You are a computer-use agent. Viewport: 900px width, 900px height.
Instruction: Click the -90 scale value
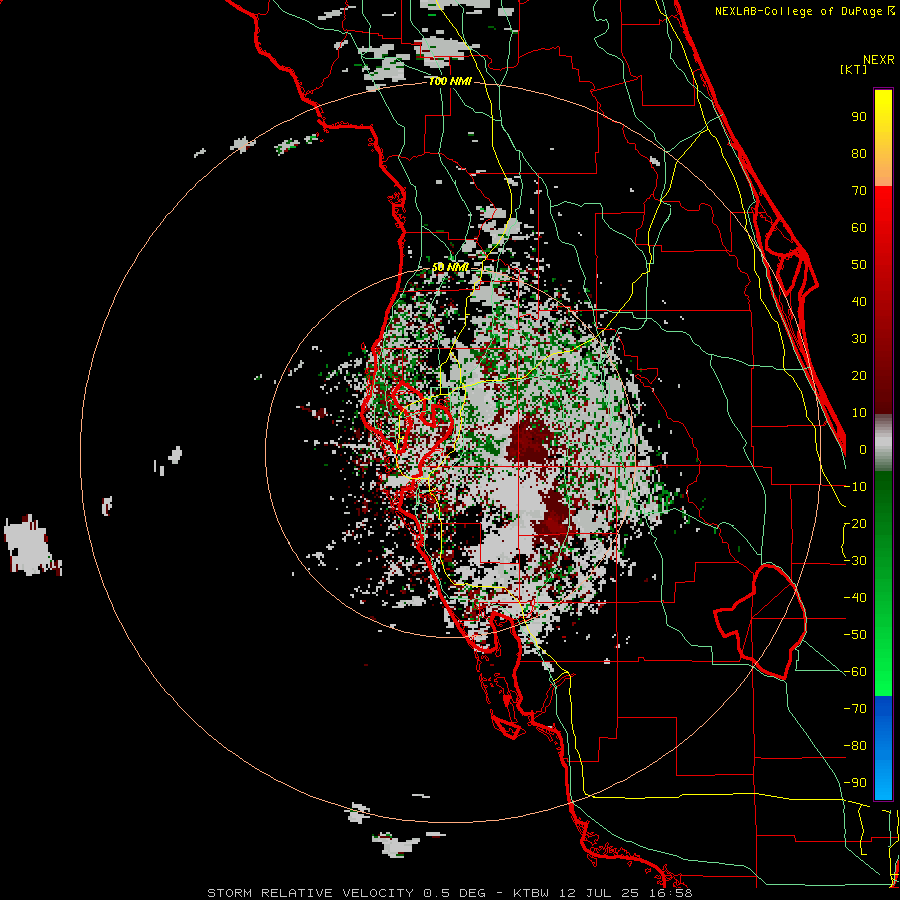tap(855, 783)
